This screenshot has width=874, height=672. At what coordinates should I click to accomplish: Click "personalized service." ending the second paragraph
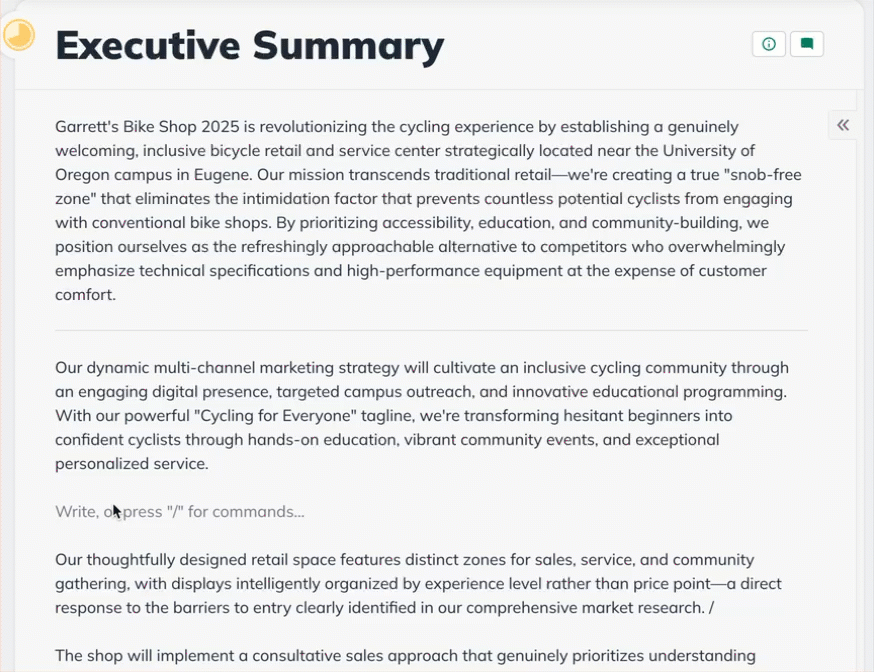pos(132,464)
